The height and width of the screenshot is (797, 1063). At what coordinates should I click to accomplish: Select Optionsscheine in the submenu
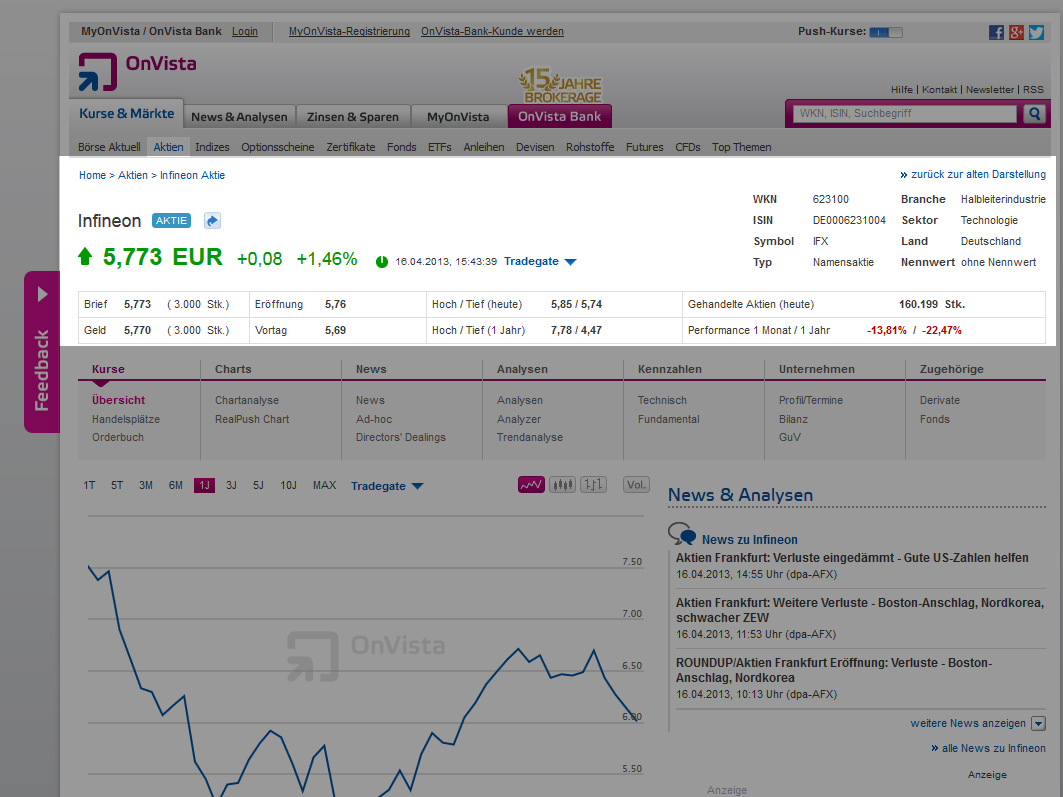pos(277,147)
